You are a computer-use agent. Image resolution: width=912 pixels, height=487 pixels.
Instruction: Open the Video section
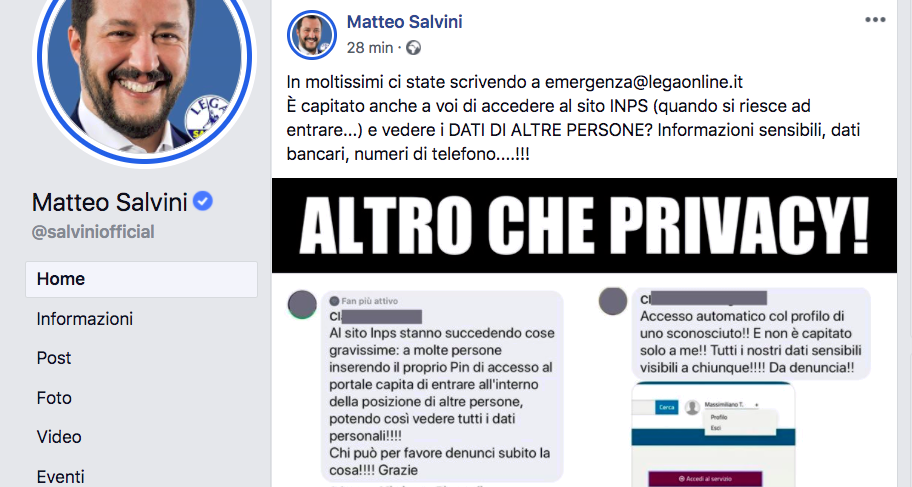click(59, 437)
